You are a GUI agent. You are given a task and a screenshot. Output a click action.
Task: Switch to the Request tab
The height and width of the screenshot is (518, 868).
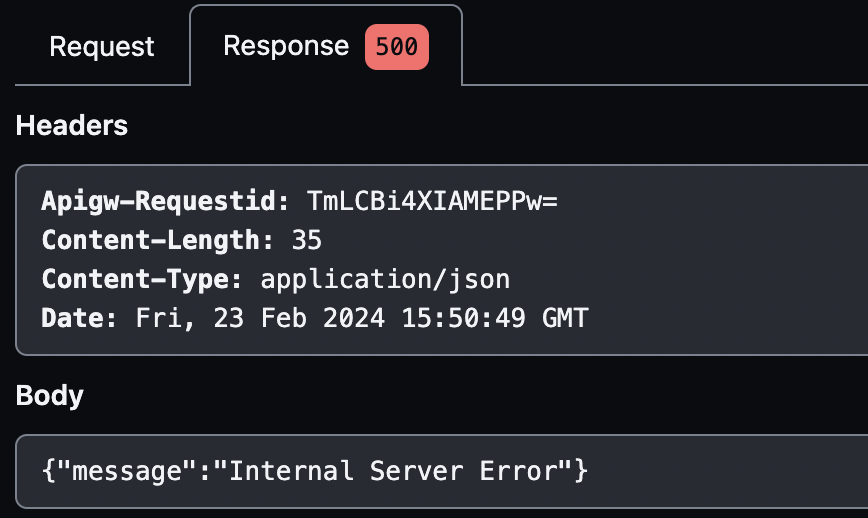[x=102, y=47]
